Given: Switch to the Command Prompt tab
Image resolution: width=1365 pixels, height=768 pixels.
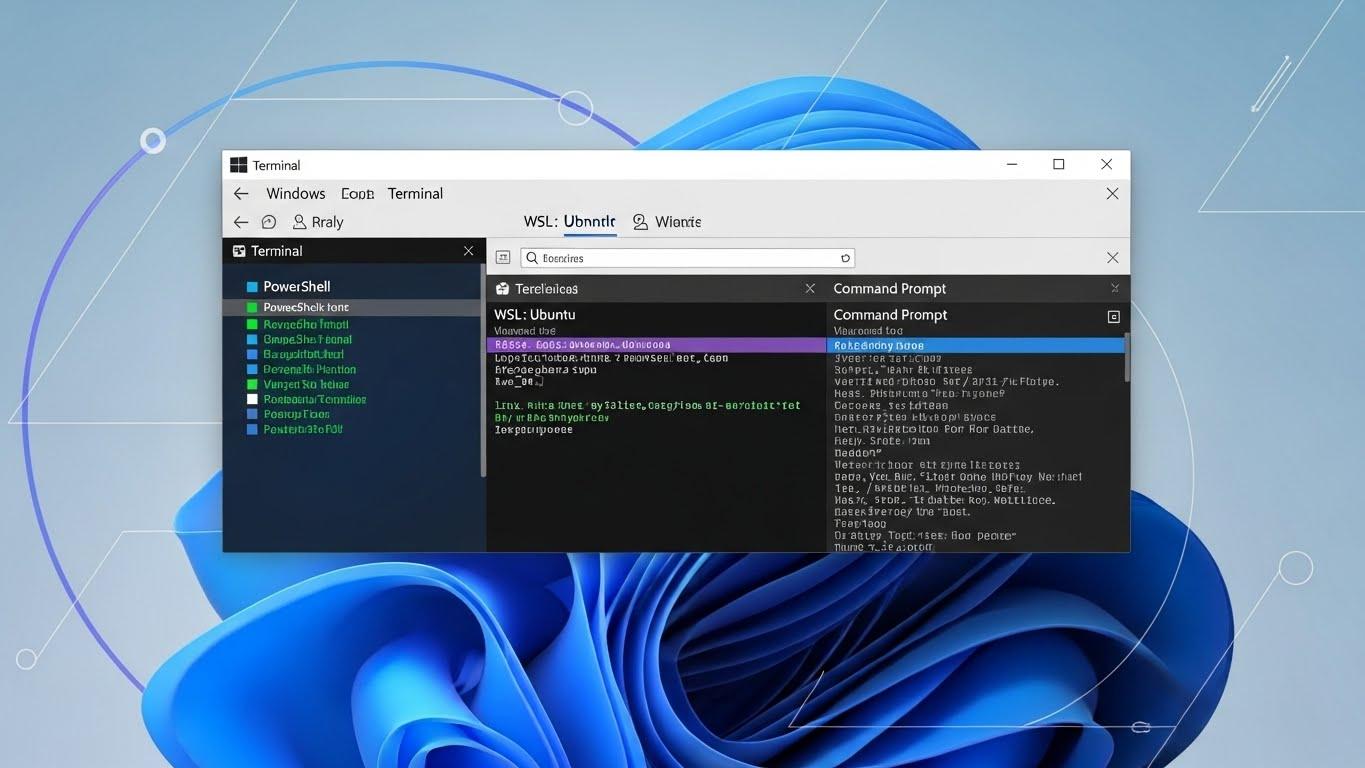Looking at the screenshot, I should coord(889,288).
